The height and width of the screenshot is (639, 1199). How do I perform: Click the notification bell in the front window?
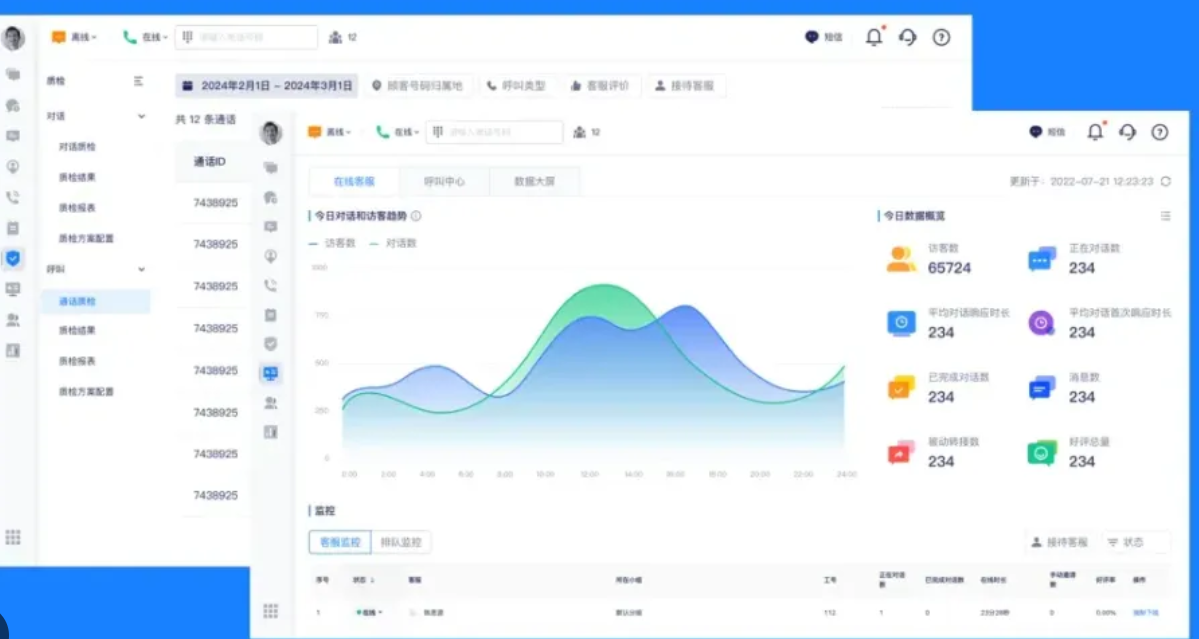(x=1095, y=132)
